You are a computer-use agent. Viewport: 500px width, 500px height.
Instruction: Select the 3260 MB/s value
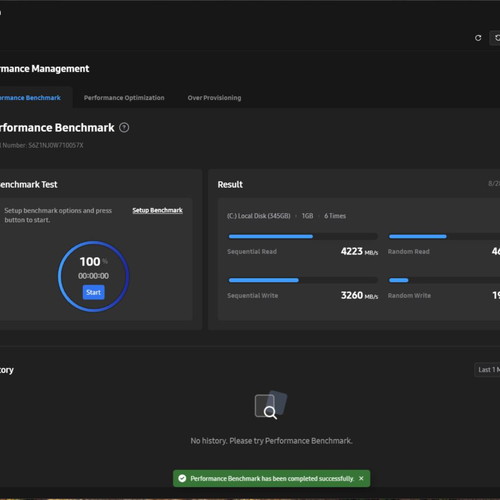359,295
